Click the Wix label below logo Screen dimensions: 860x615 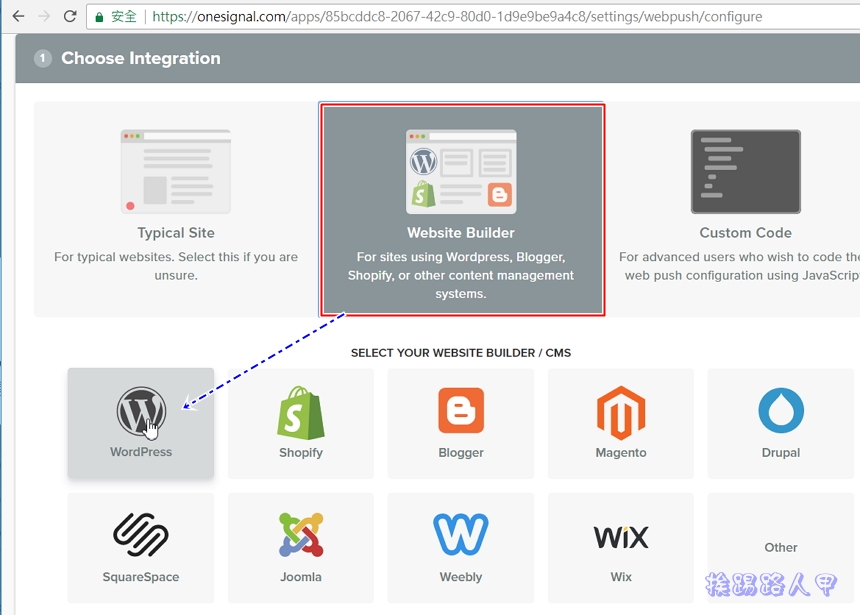point(621,577)
